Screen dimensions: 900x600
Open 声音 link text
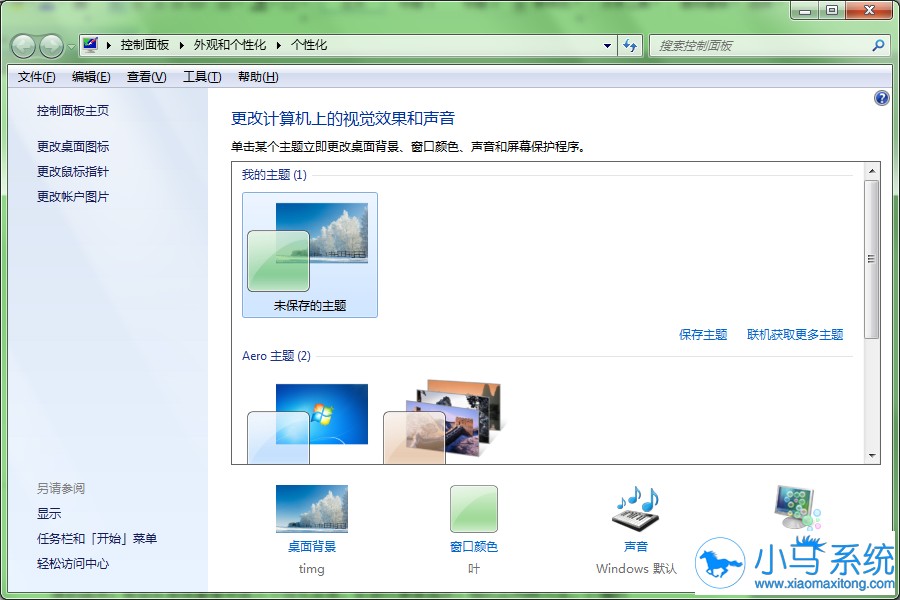636,547
